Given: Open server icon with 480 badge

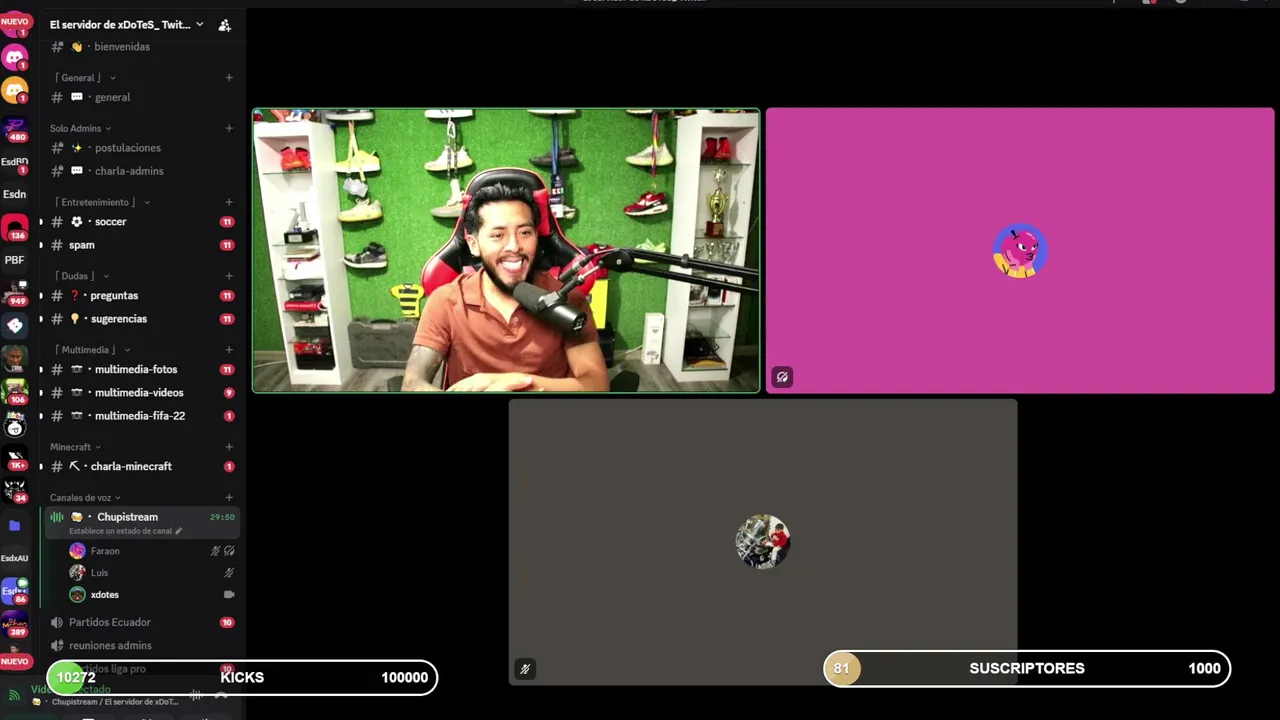Looking at the screenshot, I should [15, 127].
